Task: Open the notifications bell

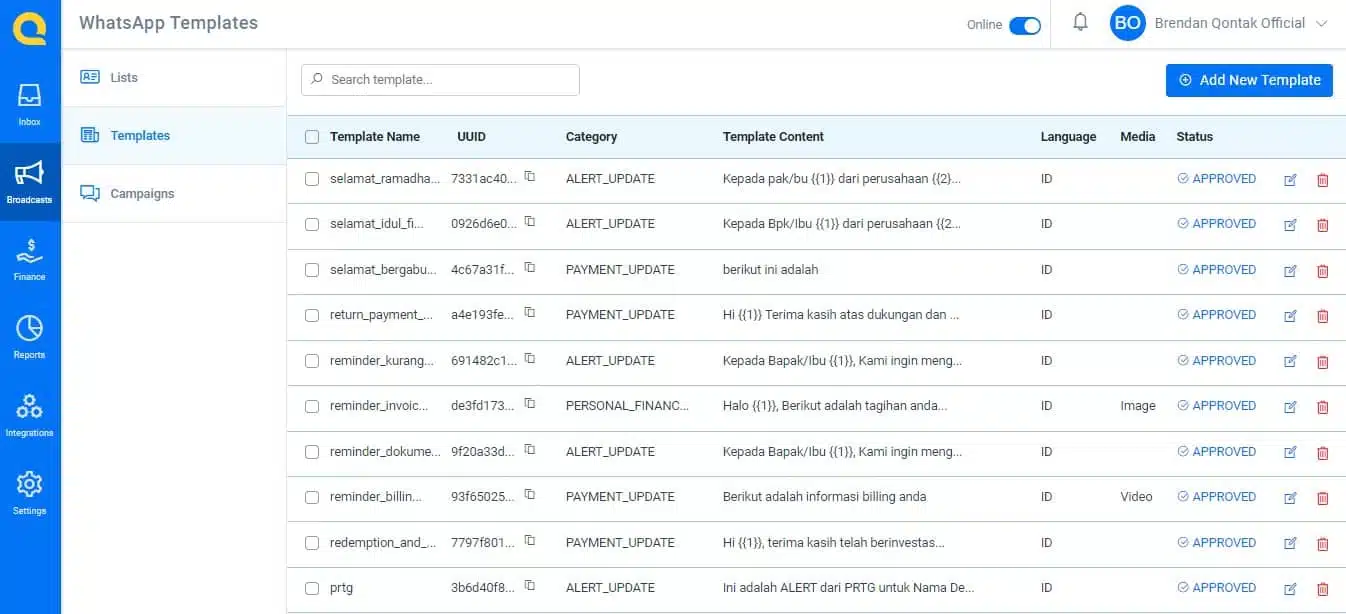Action: pos(1080,22)
